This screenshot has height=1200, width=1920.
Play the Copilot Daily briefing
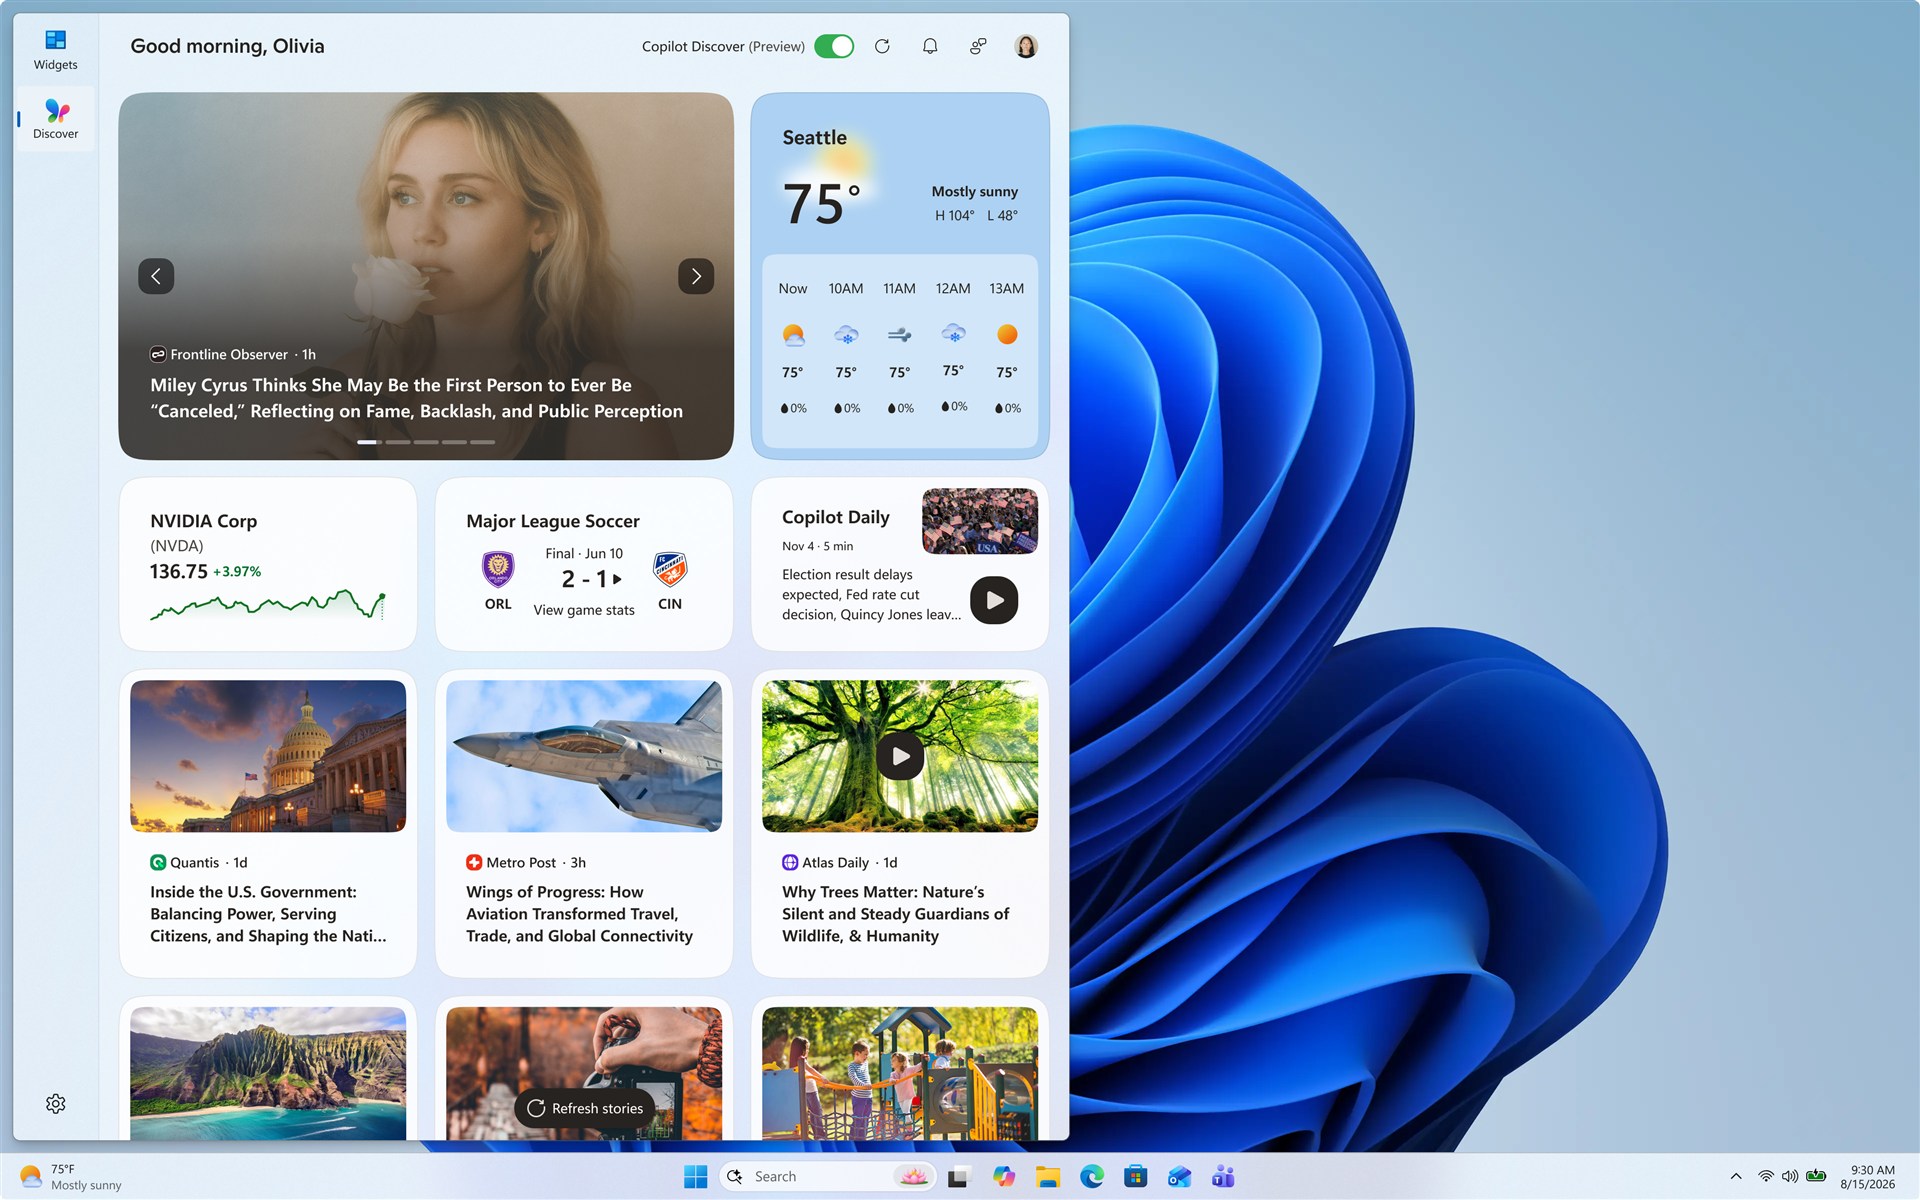click(x=994, y=600)
